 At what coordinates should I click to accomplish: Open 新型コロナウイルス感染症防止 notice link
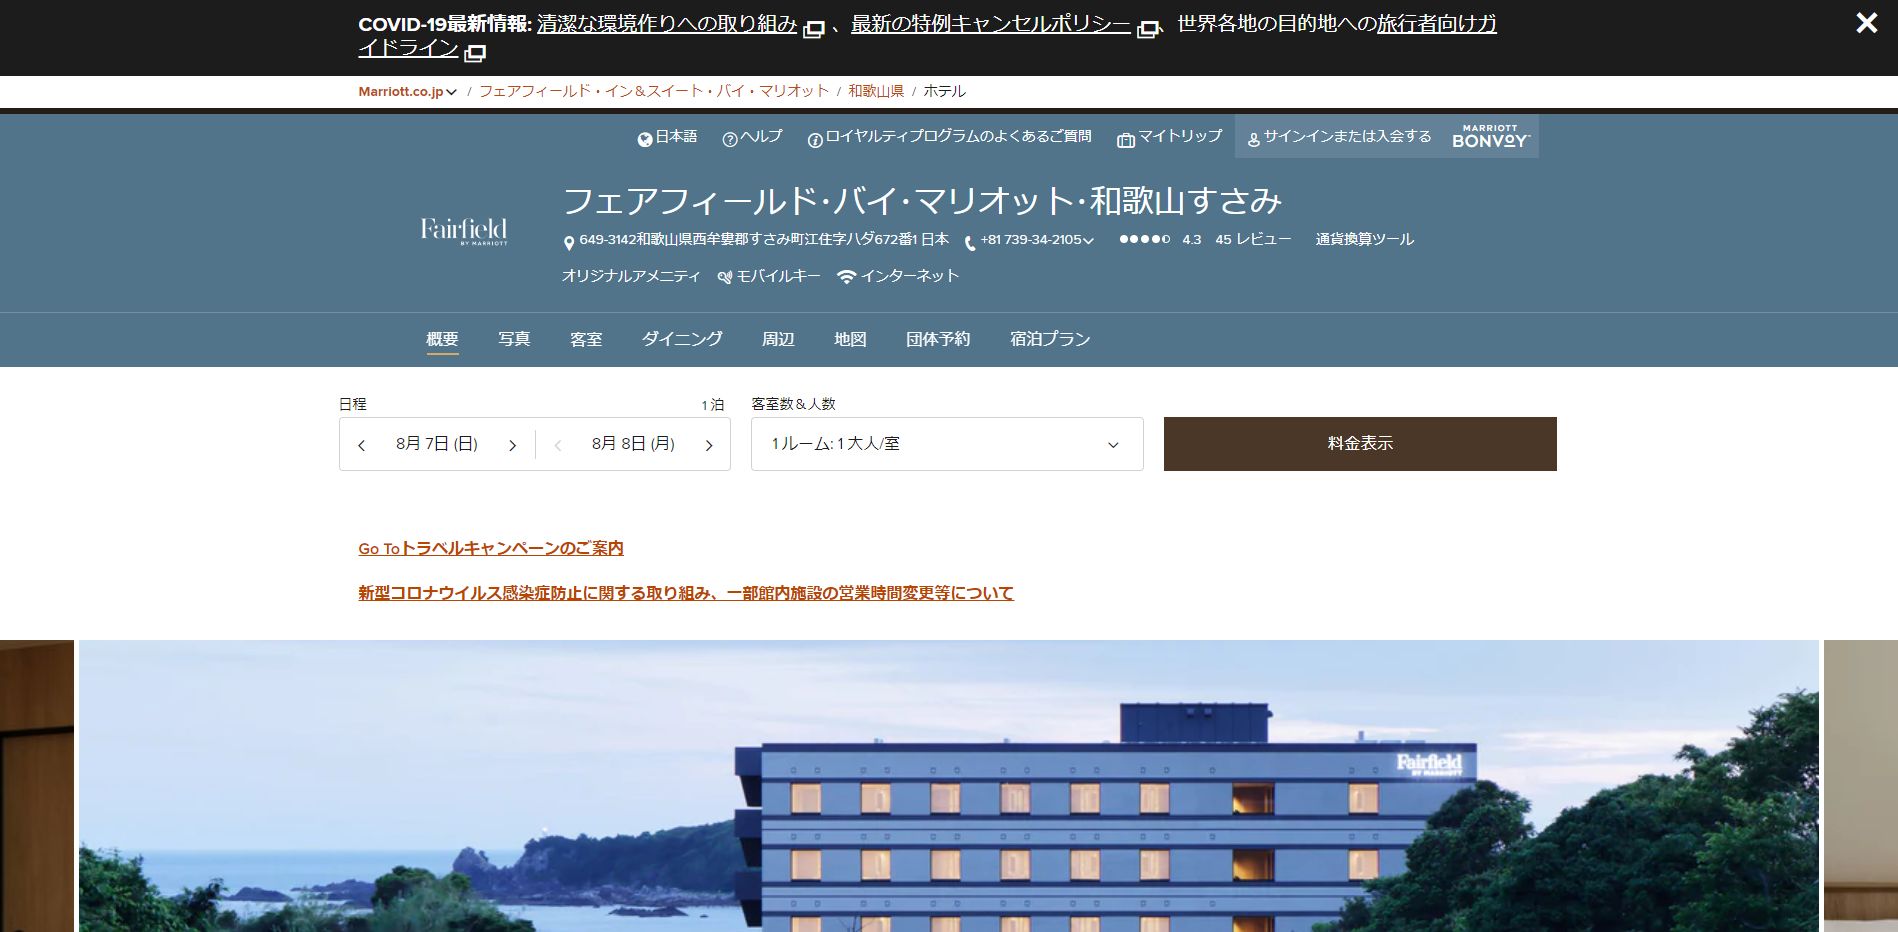click(686, 593)
